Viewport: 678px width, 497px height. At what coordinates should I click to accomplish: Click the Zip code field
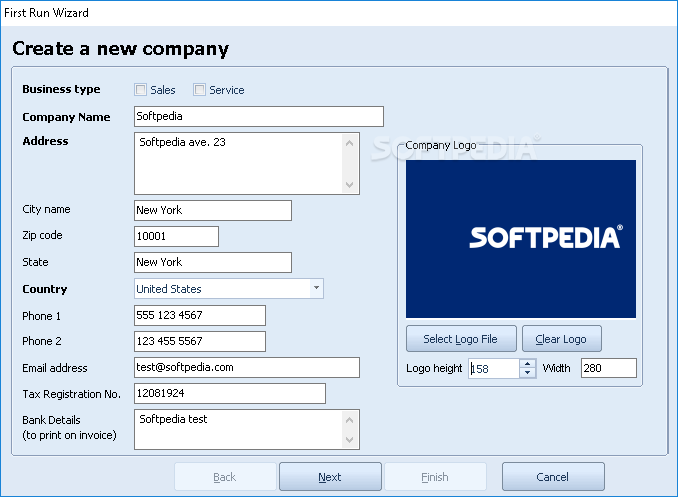176,236
